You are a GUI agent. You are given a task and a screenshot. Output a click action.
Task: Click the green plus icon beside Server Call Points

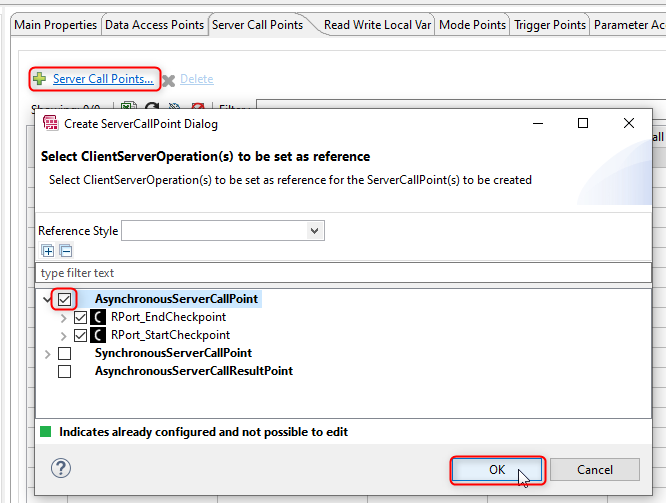[40, 79]
